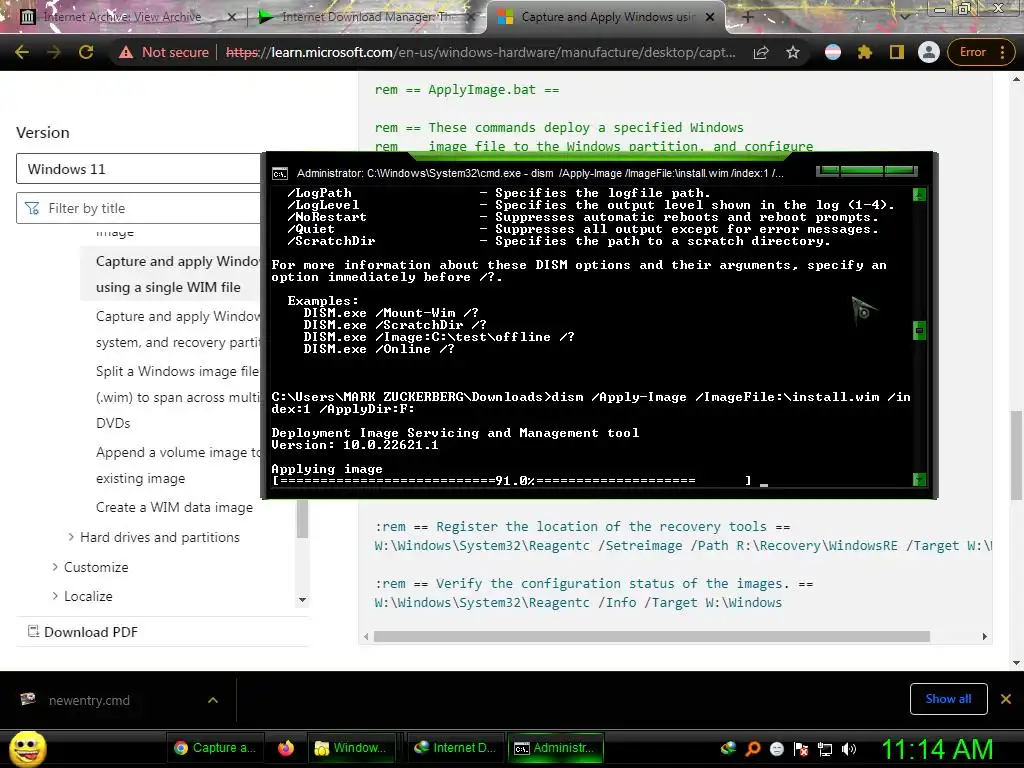
Task: Switch to Administr... cmd taskbar item
Action: point(555,748)
